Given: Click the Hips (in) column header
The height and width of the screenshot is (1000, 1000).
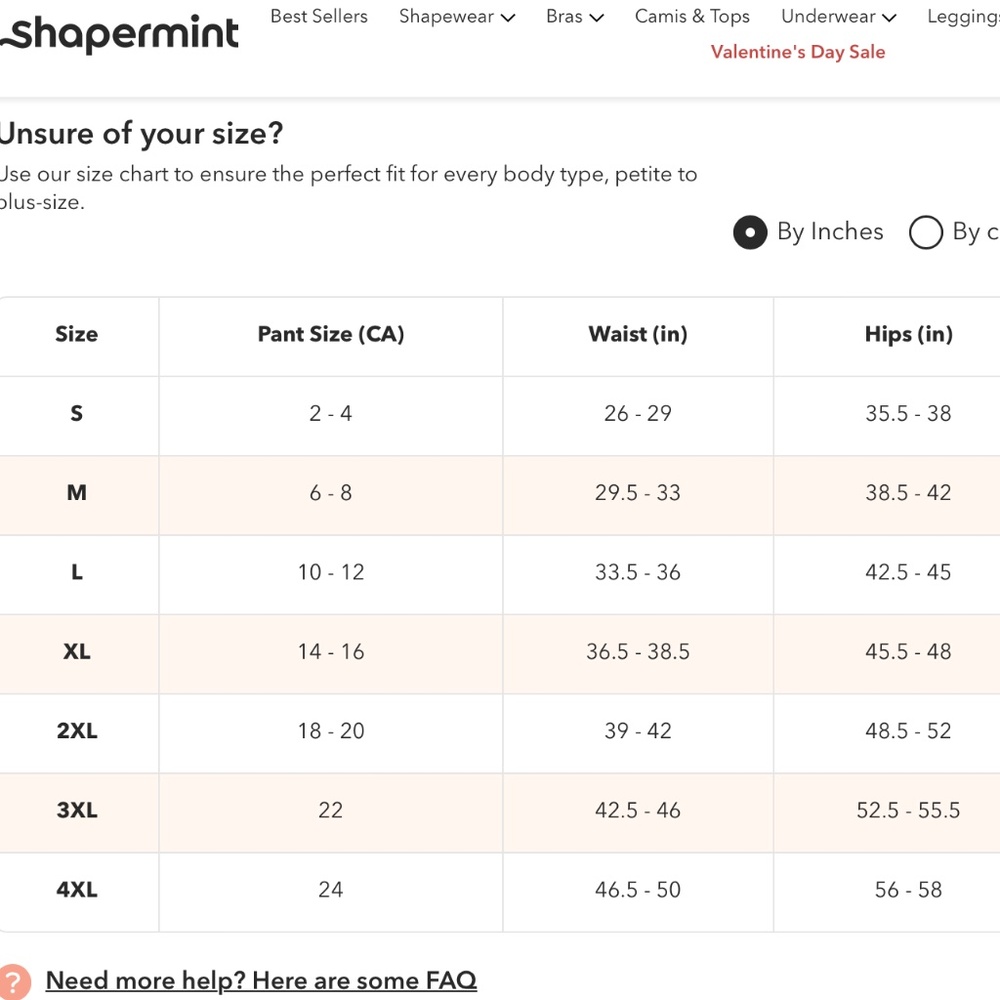Looking at the screenshot, I should [x=909, y=334].
